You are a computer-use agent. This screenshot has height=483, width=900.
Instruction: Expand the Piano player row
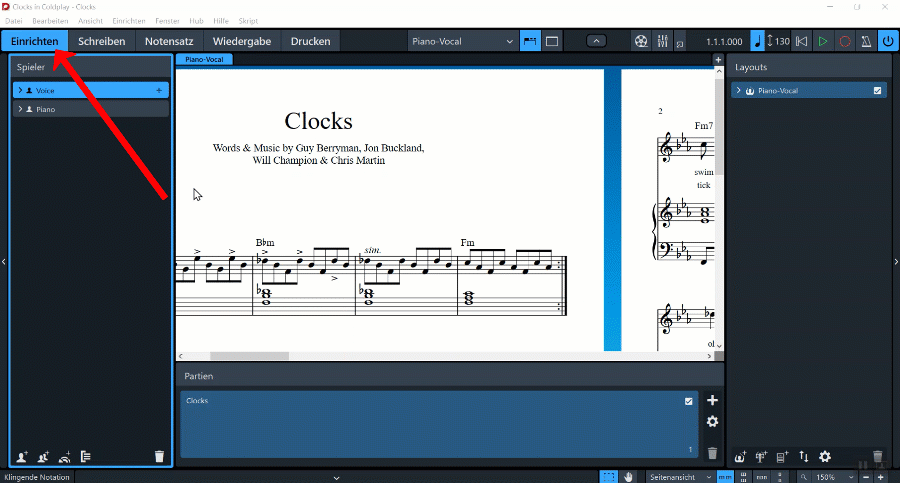(x=20, y=109)
